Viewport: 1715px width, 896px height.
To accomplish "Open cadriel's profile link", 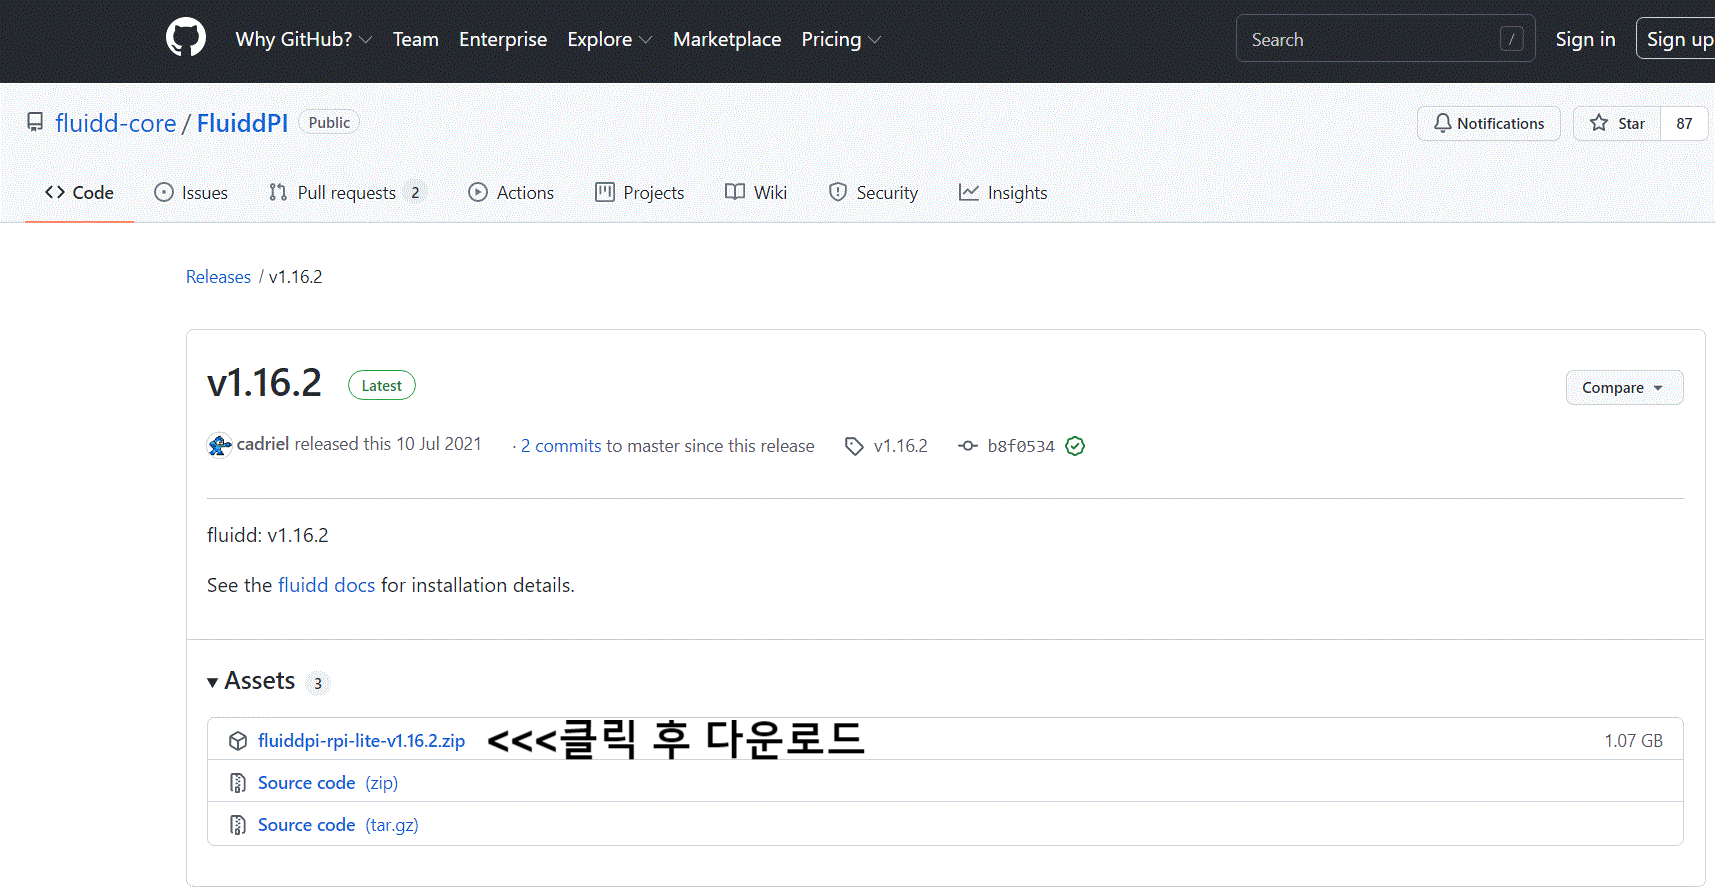I will [x=263, y=444].
